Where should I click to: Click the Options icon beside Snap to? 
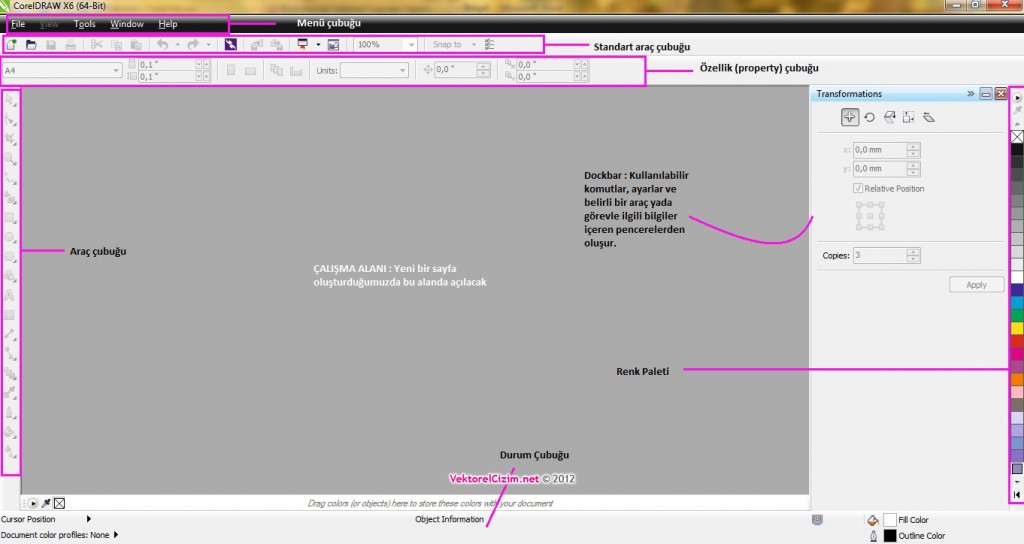pos(489,45)
